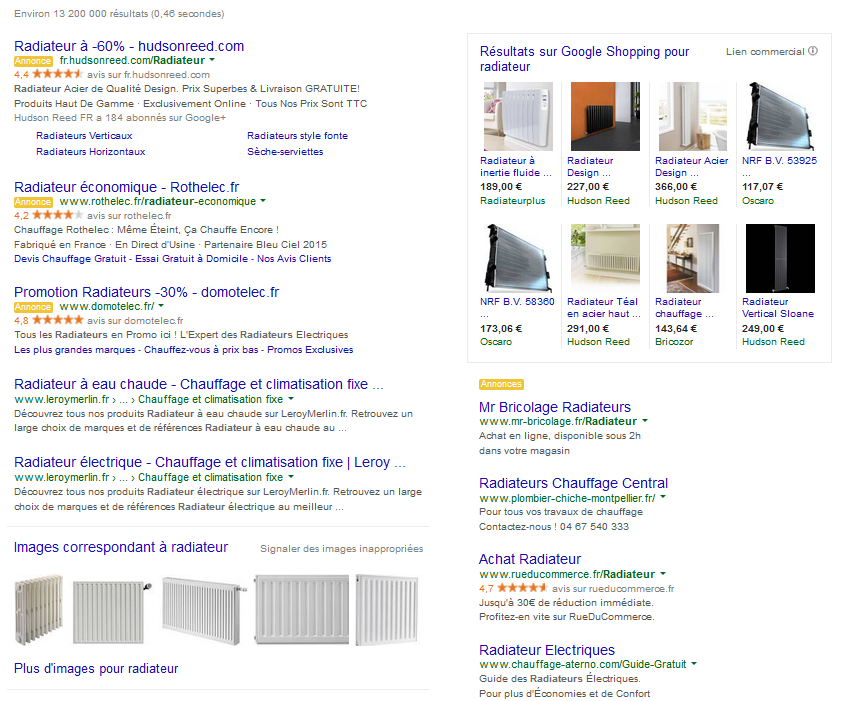Viewport: 859px width, 701px height.
Task: Open Radiateur électrique Leroy Merlin result title
Action: (209, 462)
